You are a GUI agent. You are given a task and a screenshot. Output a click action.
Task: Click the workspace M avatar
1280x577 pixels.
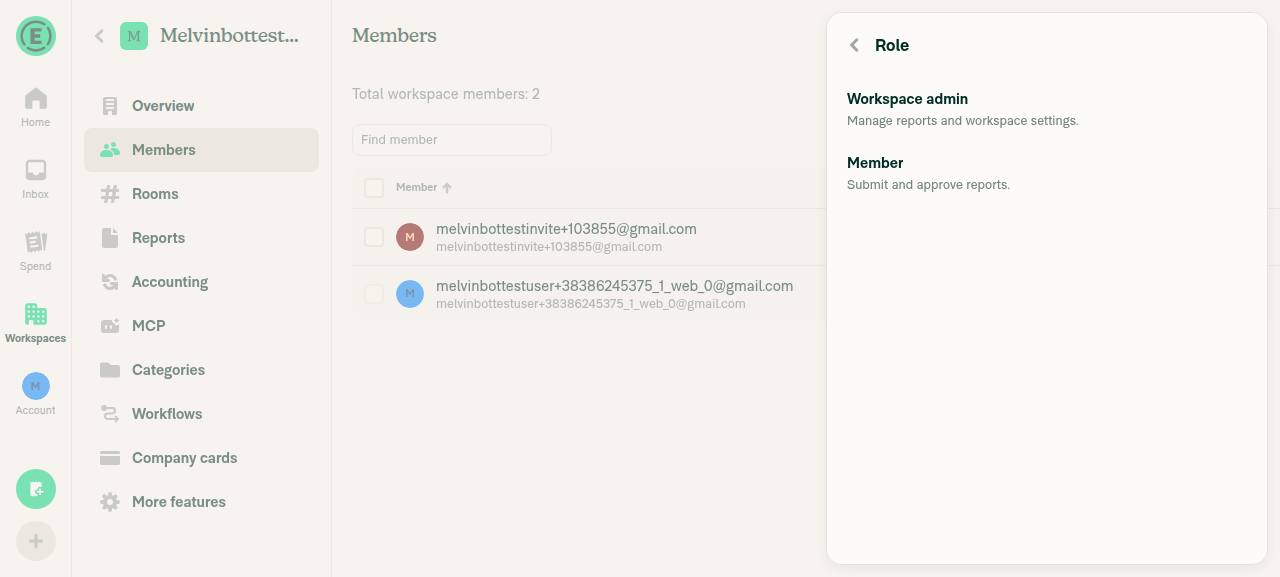(134, 36)
